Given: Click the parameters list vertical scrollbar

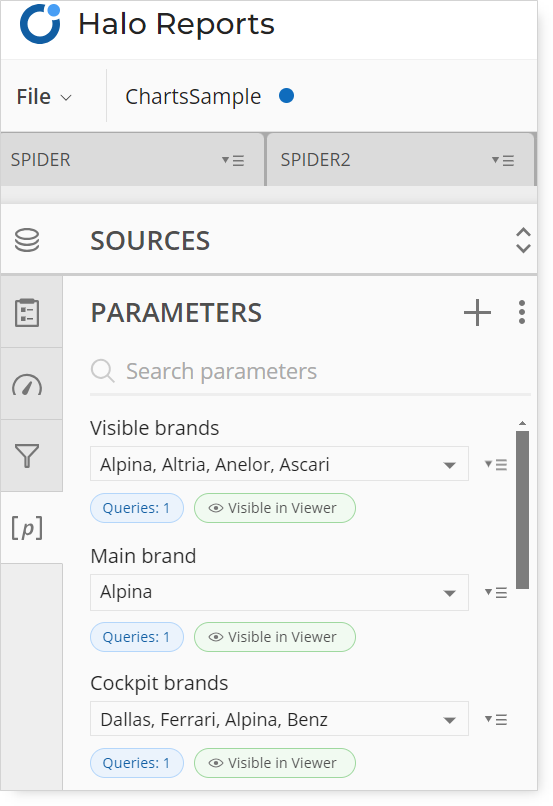Looking at the screenshot, I should (522, 509).
